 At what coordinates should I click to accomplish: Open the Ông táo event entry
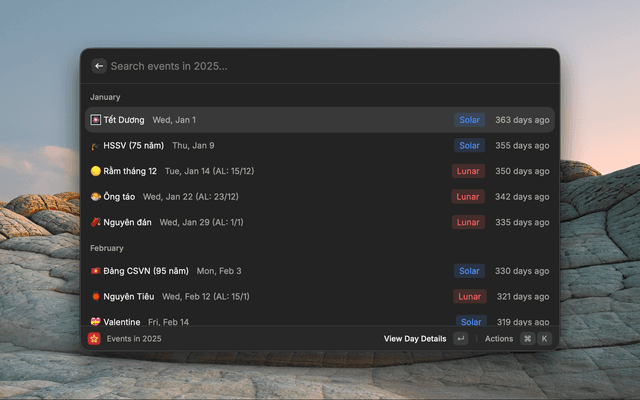coord(300,197)
